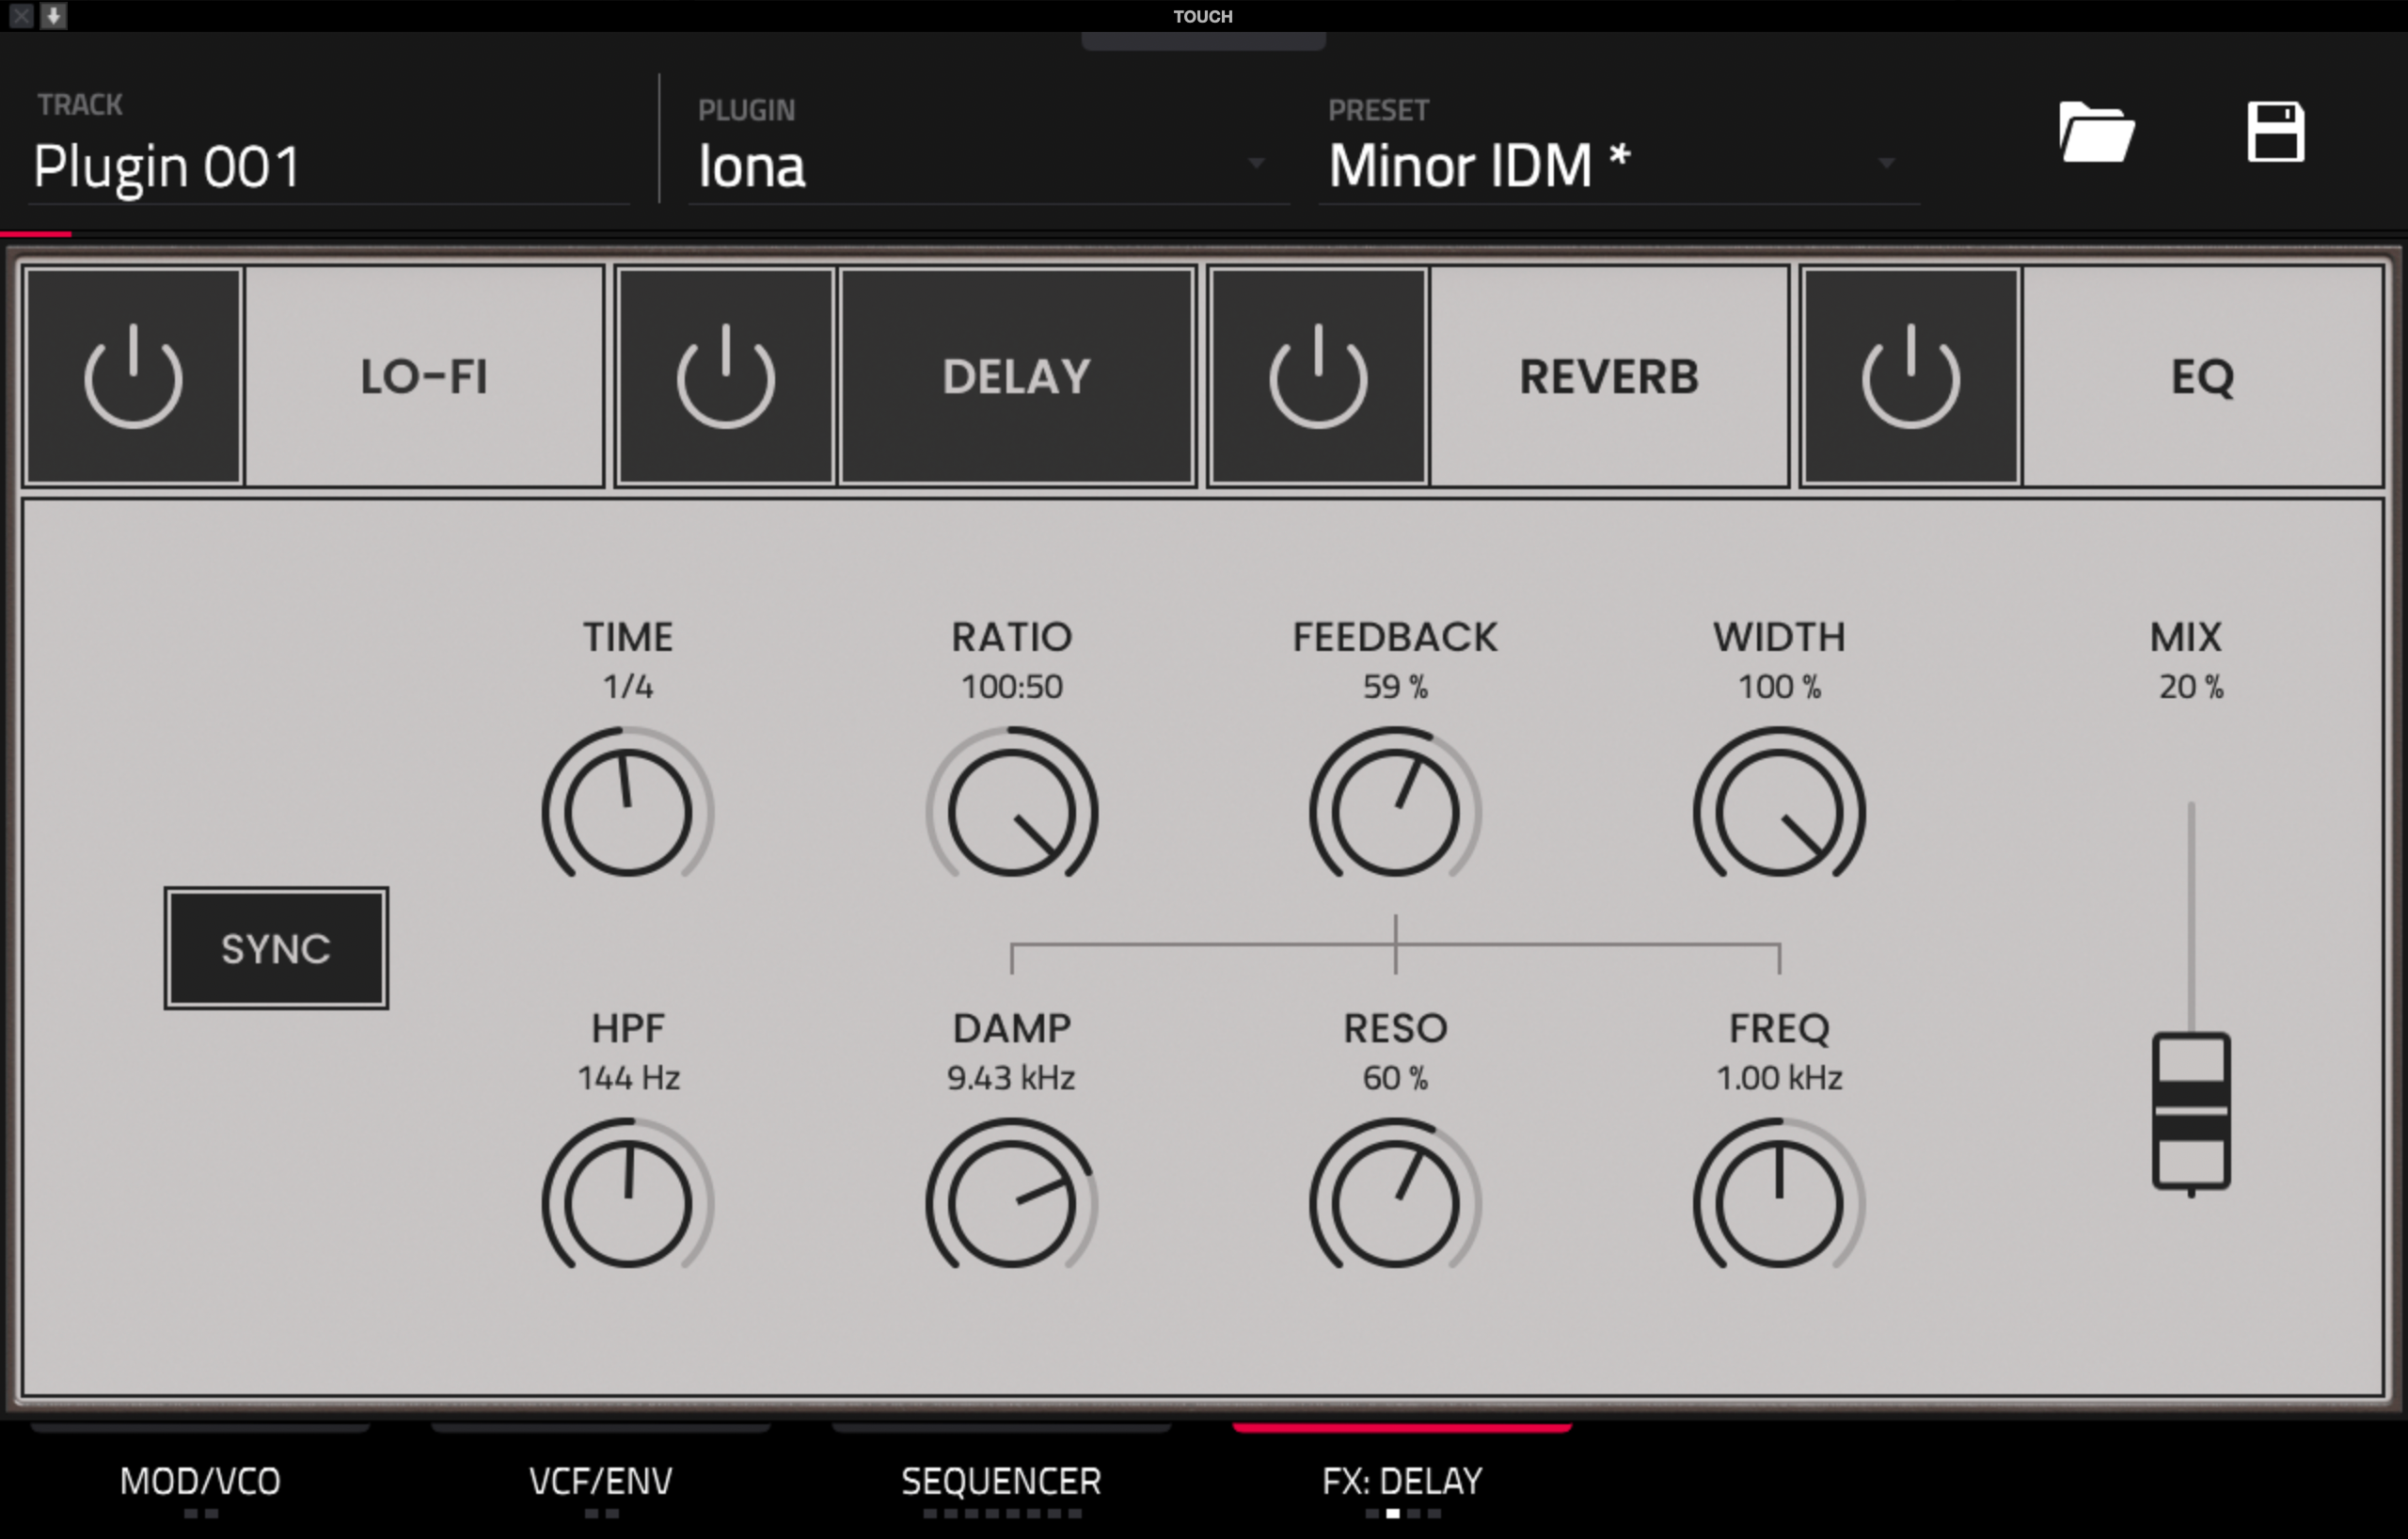Switch to the MOD/VCO tab
Screen dimensions: 2408x1539
pyautogui.click(x=200, y=1480)
